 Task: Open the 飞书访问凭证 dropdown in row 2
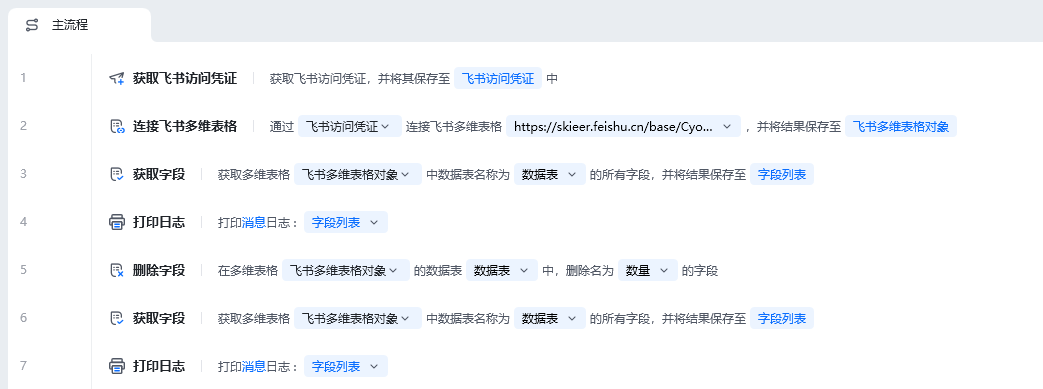350,126
